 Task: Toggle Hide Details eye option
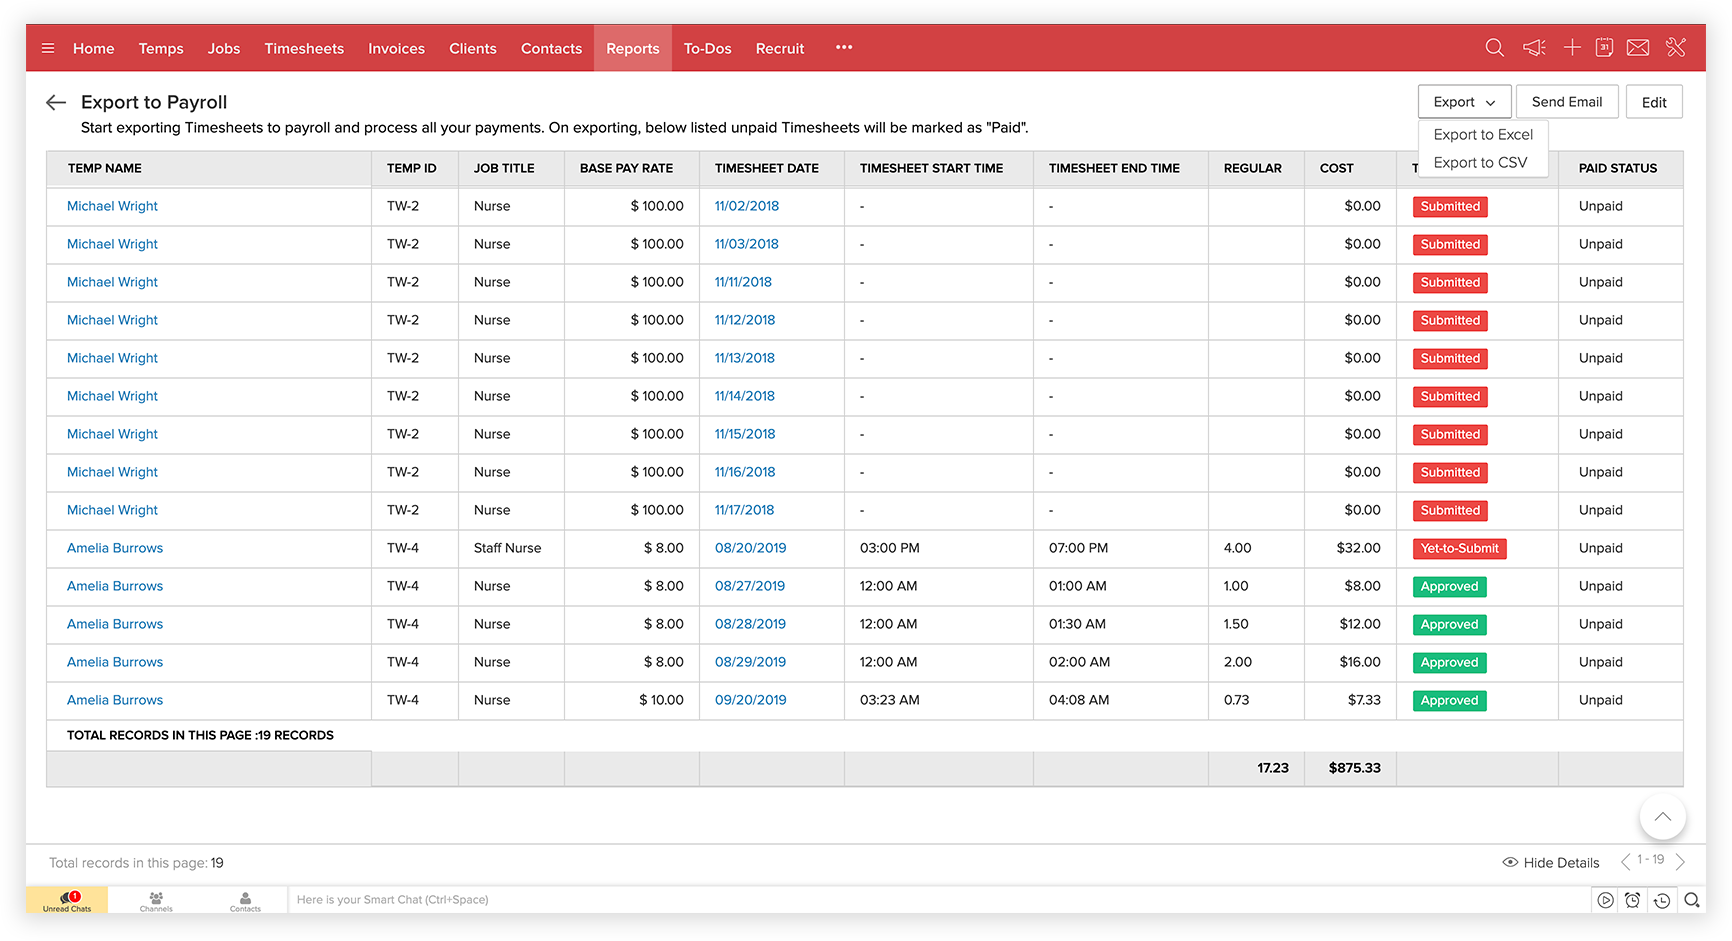point(1551,863)
